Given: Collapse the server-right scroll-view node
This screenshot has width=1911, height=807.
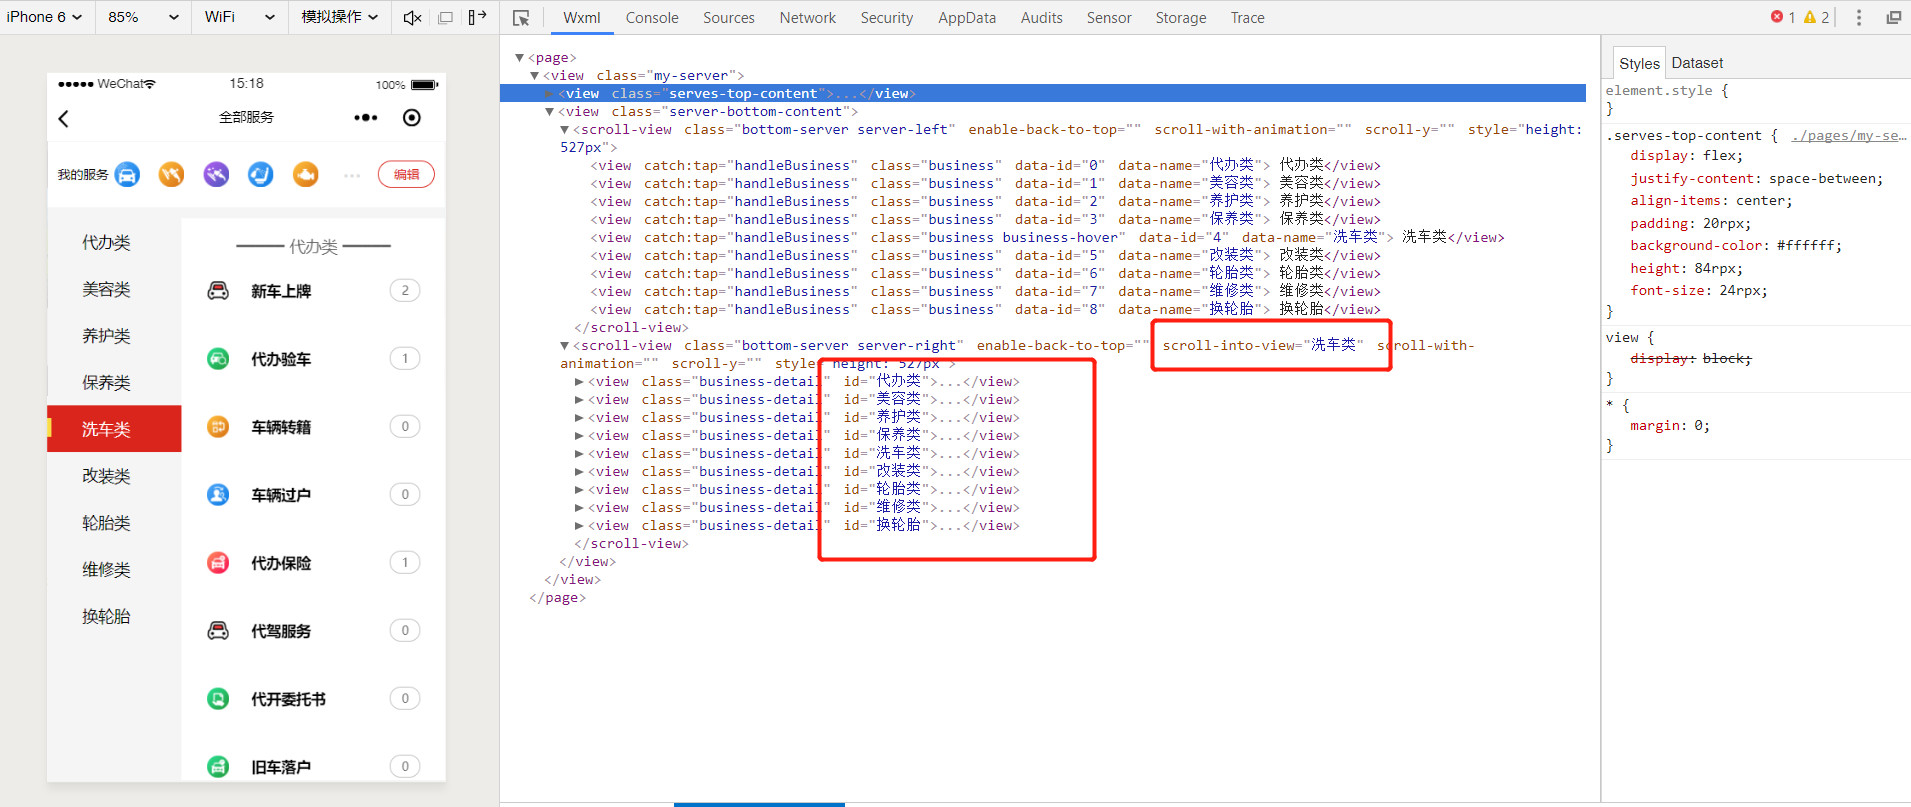Looking at the screenshot, I should tap(564, 346).
